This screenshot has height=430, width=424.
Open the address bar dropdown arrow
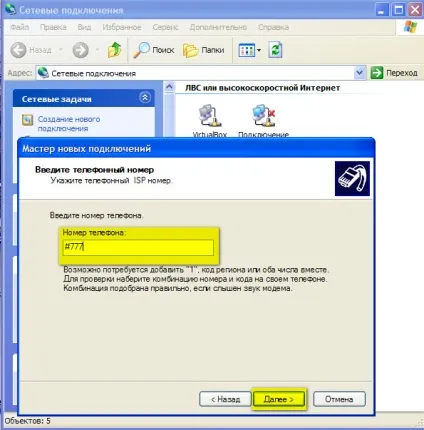359,72
